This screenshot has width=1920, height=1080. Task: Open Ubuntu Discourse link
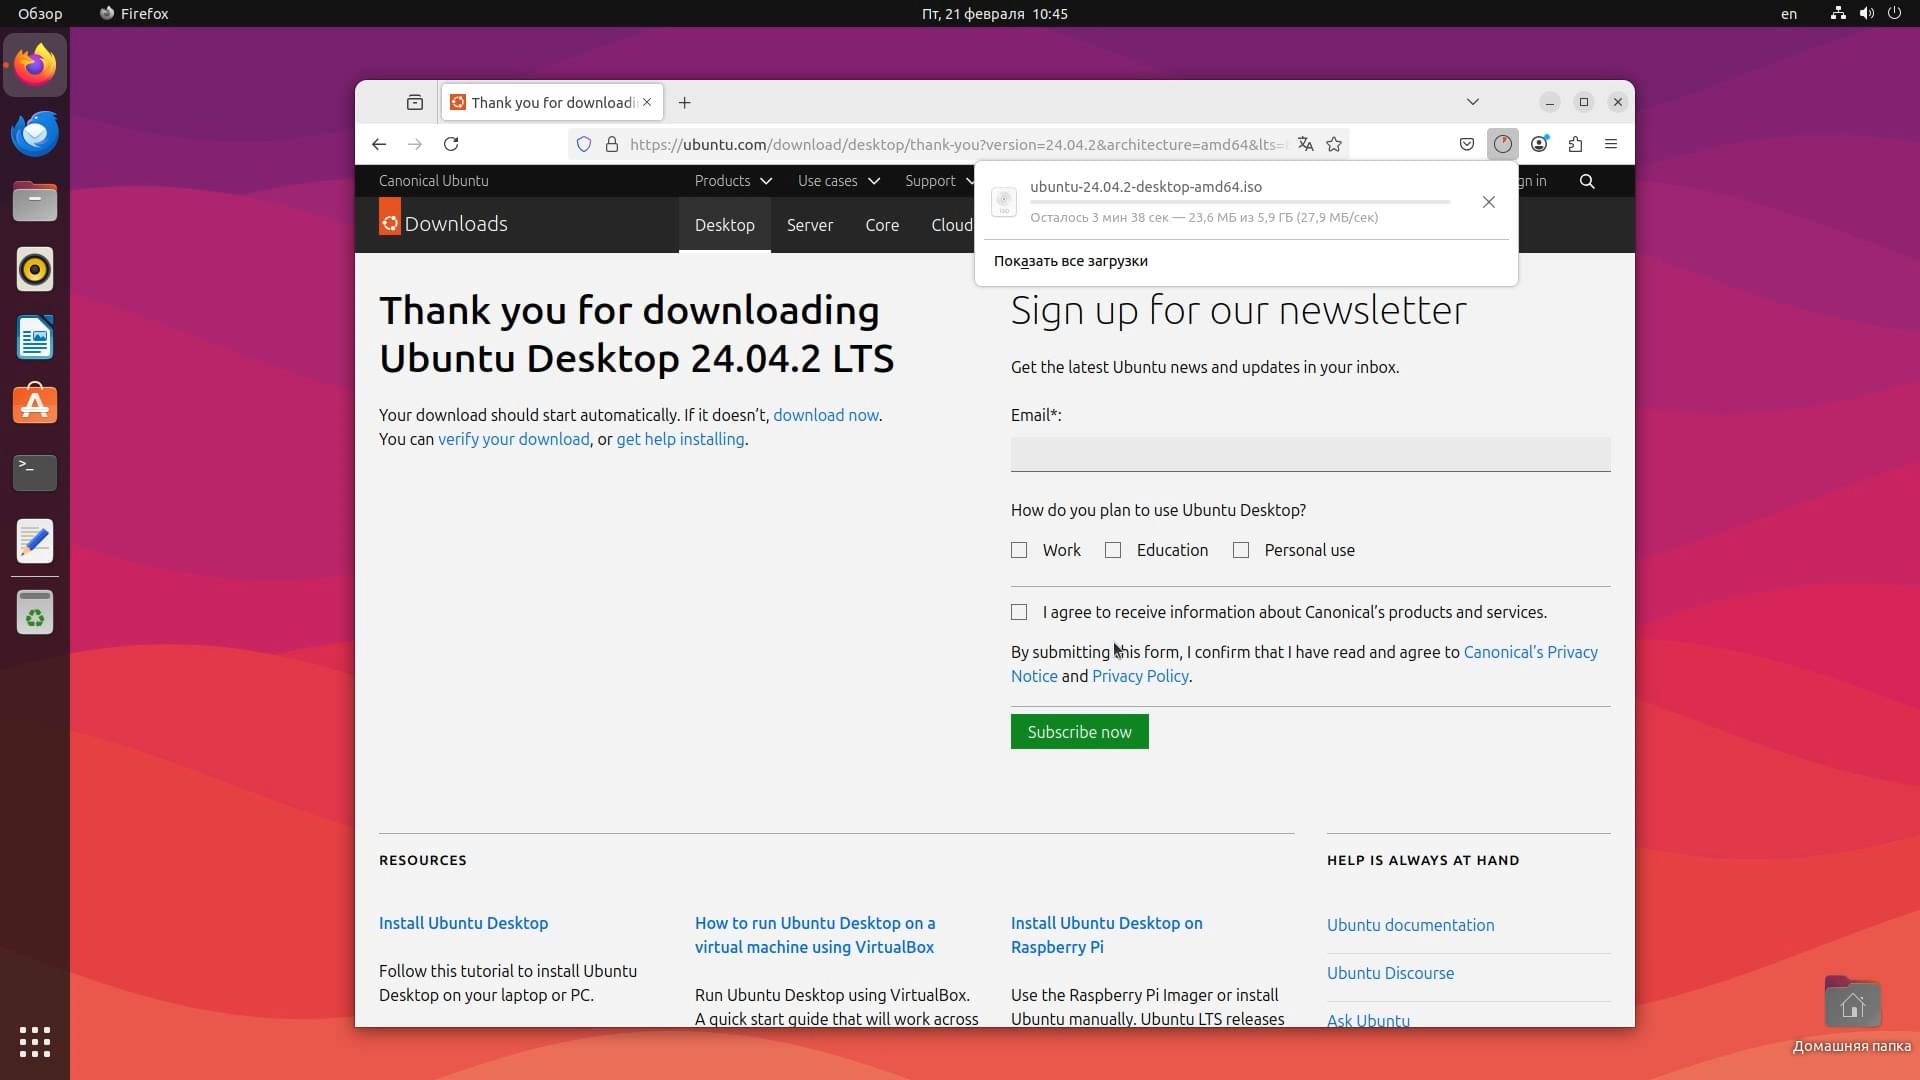click(x=1390, y=973)
